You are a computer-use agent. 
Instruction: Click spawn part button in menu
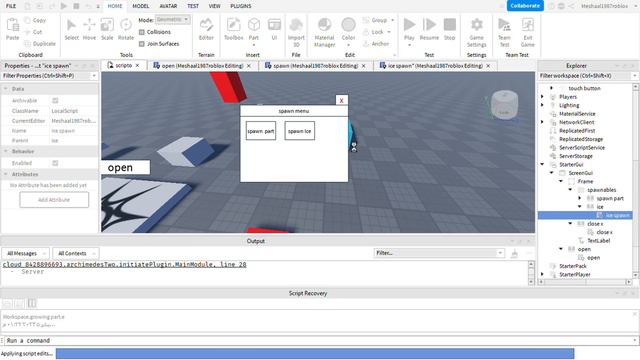click(260, 131)
